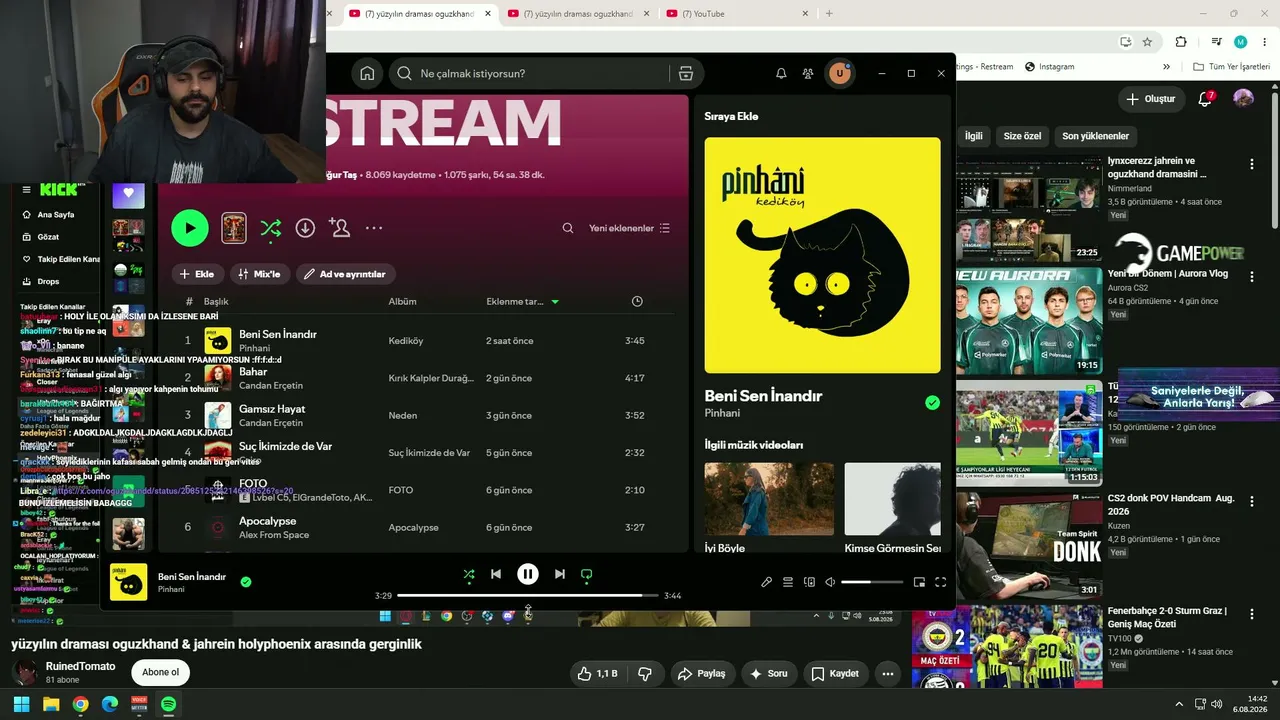Download the Spotify playlist
The image size is (1280, 720).
click(305, 228)
